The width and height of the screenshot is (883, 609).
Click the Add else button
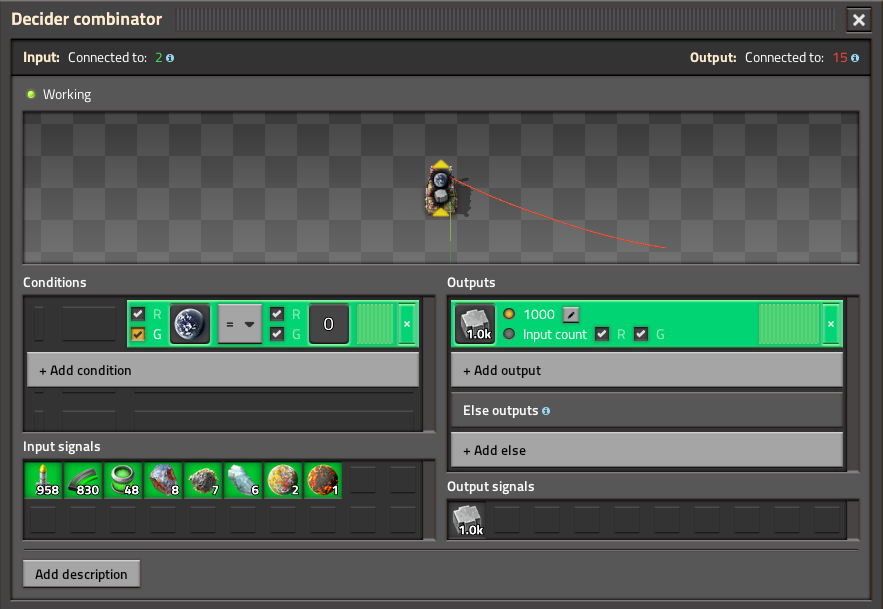(x=646, y=450)
